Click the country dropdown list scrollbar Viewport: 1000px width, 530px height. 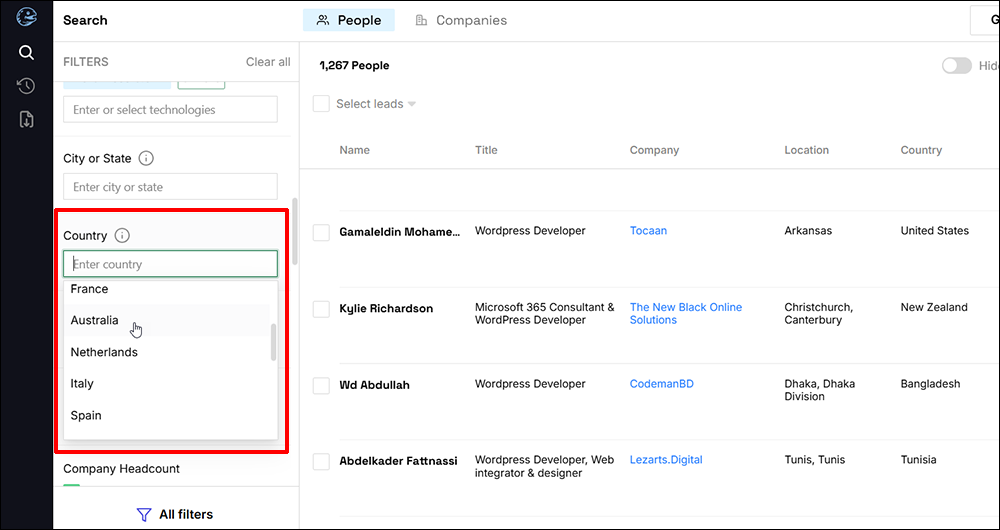coord(273,343)
